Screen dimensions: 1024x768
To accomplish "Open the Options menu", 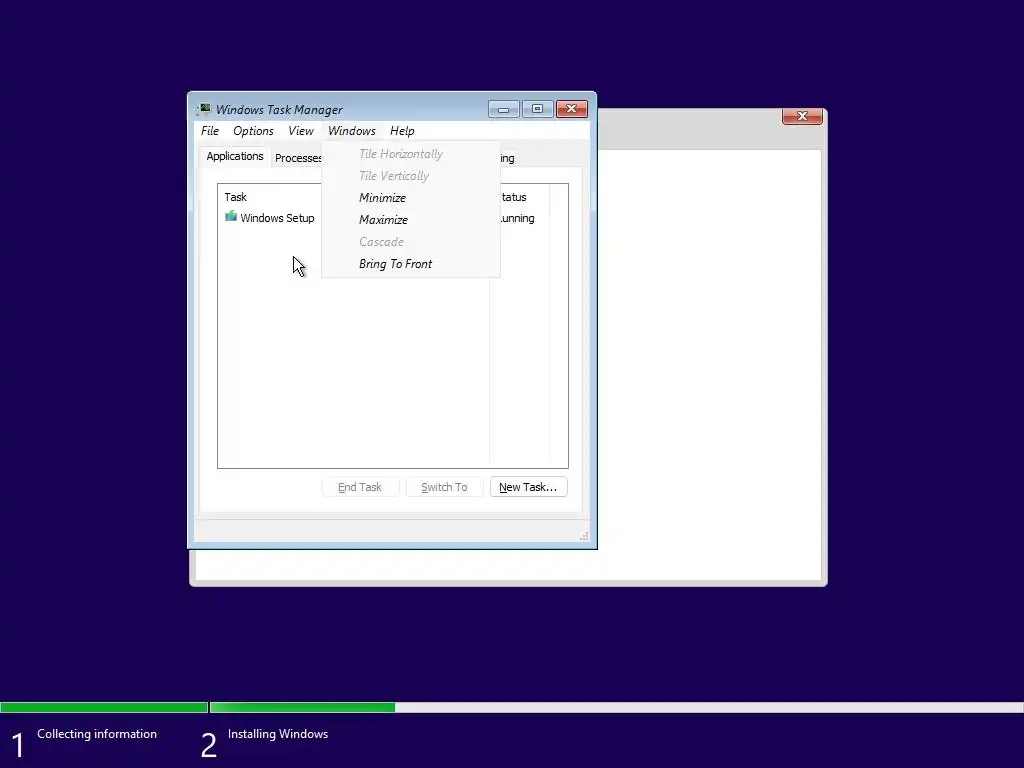I will coord(253,131).
